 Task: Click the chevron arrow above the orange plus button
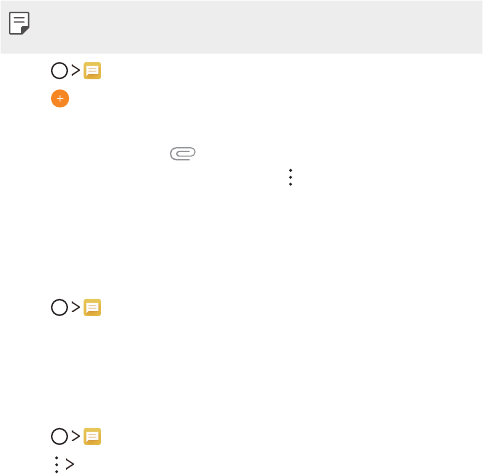point(76,70)
